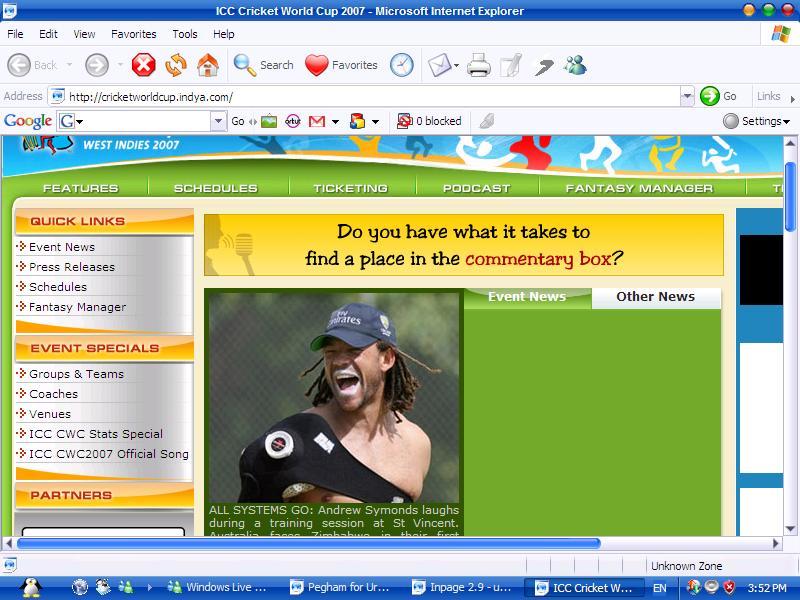
Task: Click the Gmail icon in Google toolbar
Action: coord(317,121)
